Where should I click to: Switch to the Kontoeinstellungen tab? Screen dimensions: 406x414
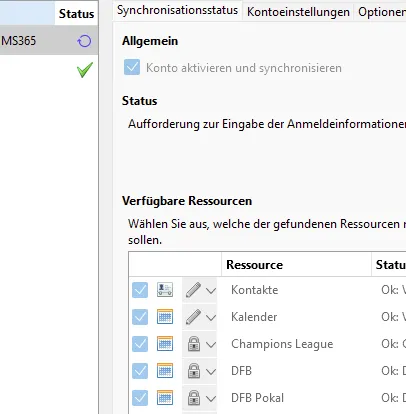[298, 12]
